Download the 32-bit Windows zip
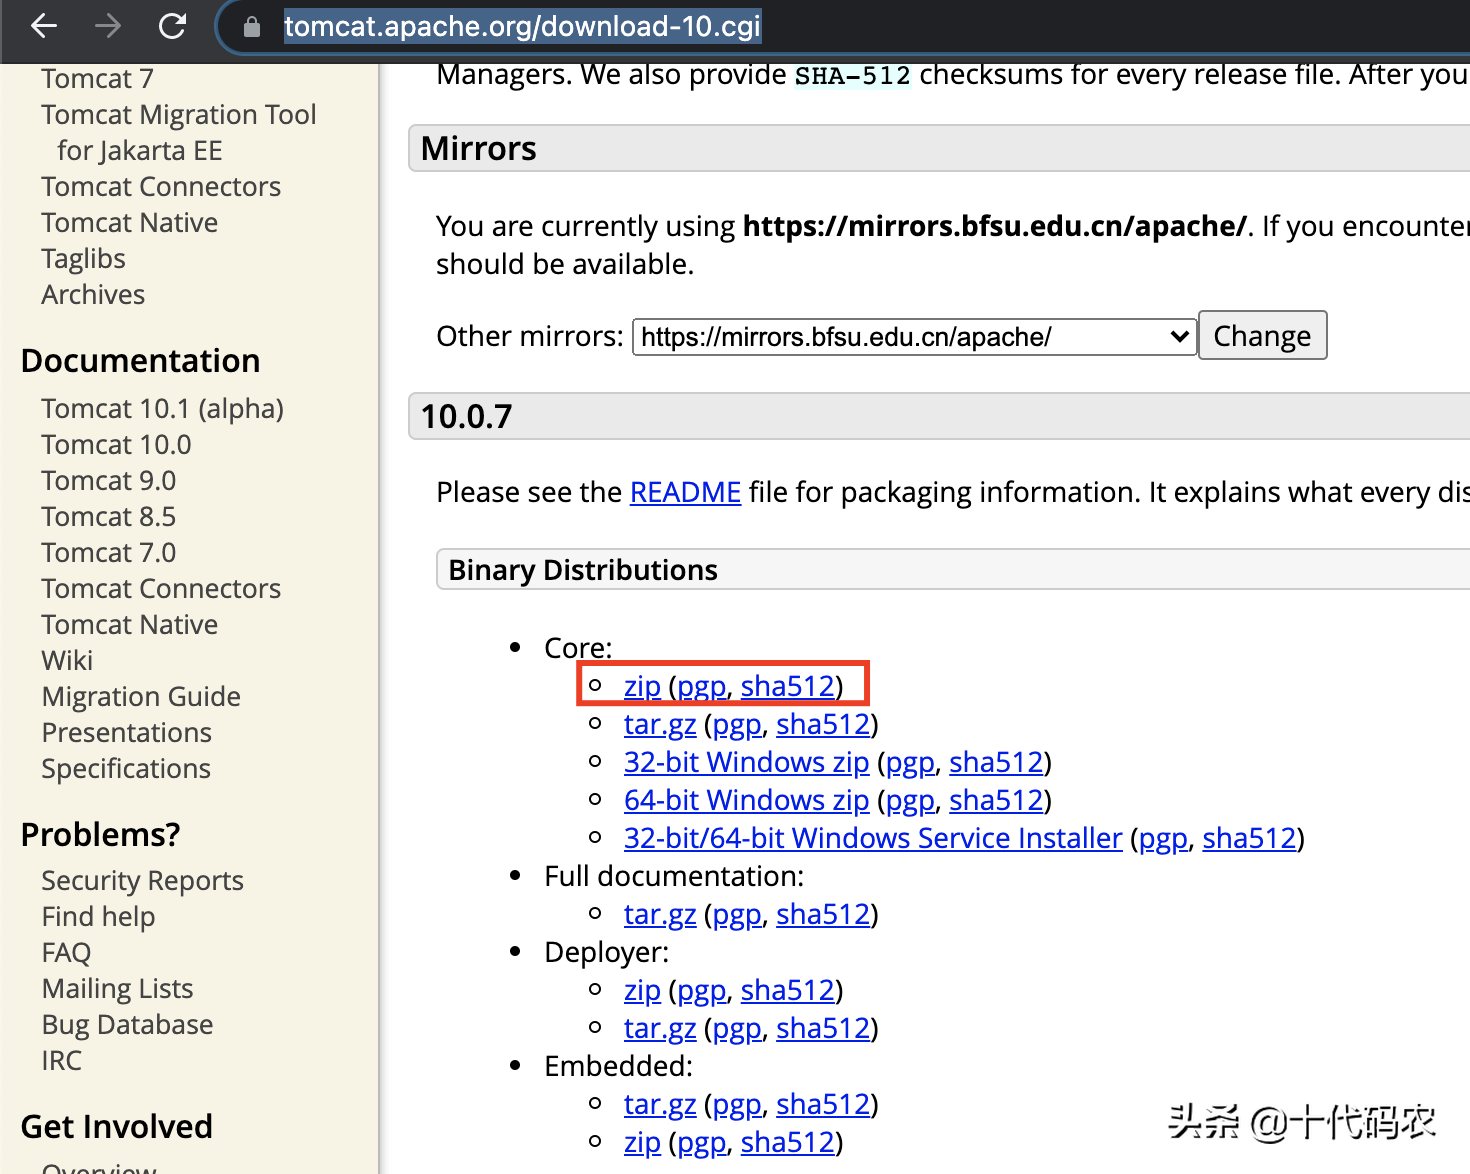This screenshot has height=1174, width=1470. pyautogui.click(x=746, y=762)
